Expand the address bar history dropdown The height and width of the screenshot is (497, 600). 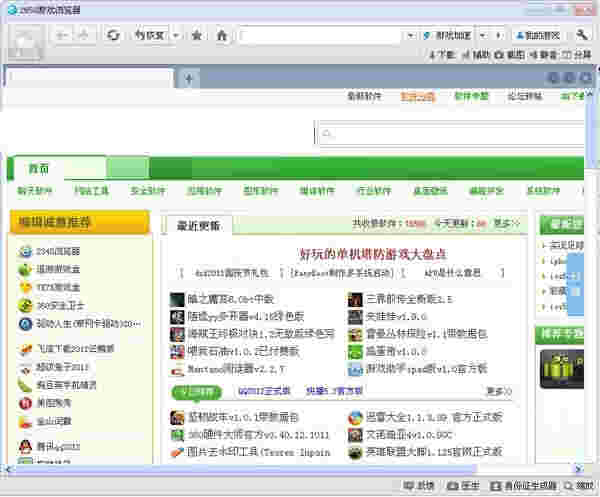pyautogui.click(x=410, y=36)
